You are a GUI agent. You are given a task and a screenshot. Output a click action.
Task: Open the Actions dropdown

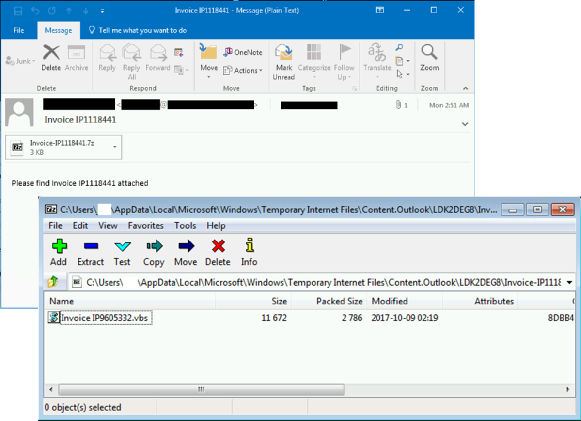[243, 70]
